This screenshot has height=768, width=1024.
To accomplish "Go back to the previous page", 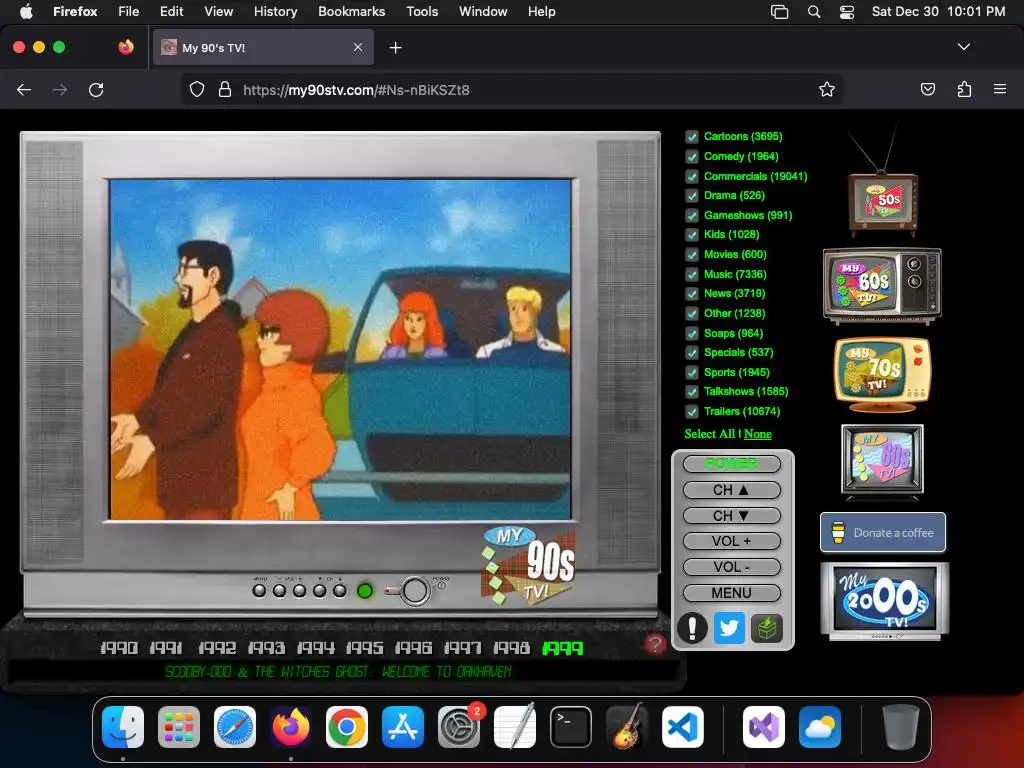I will click(24, 89).
